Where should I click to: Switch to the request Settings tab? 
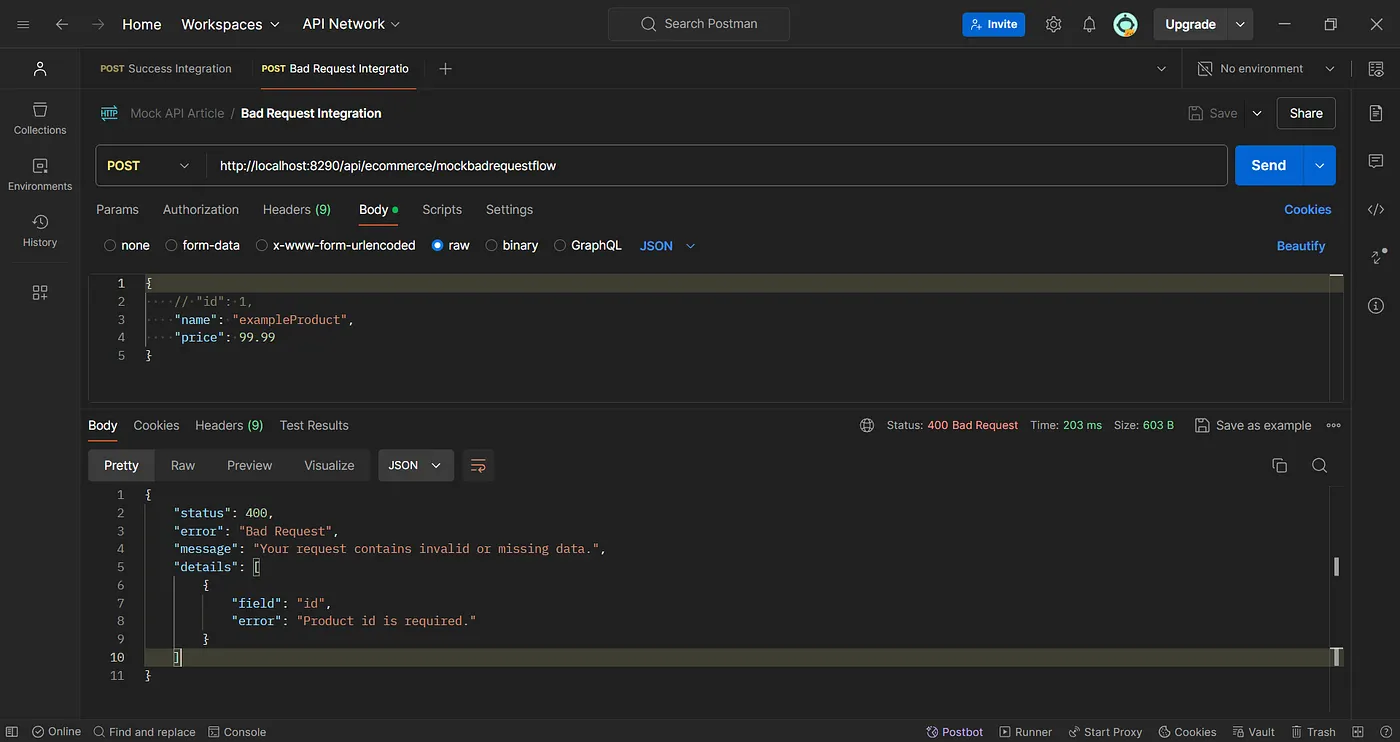point(509,209)
